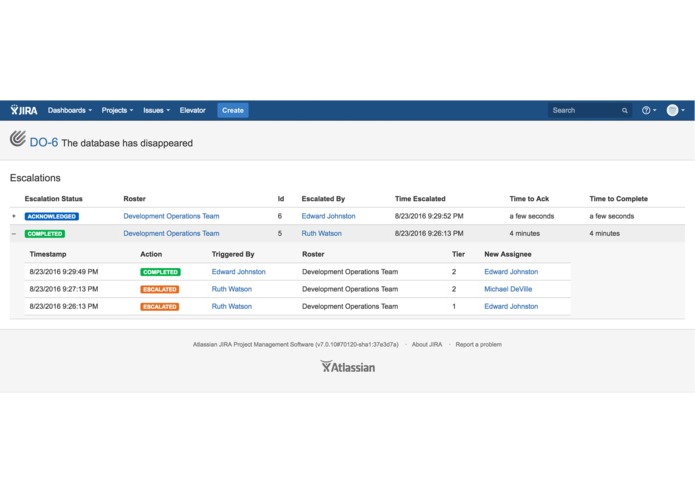Open the DO-6 issue link

[x=43, y=142]
